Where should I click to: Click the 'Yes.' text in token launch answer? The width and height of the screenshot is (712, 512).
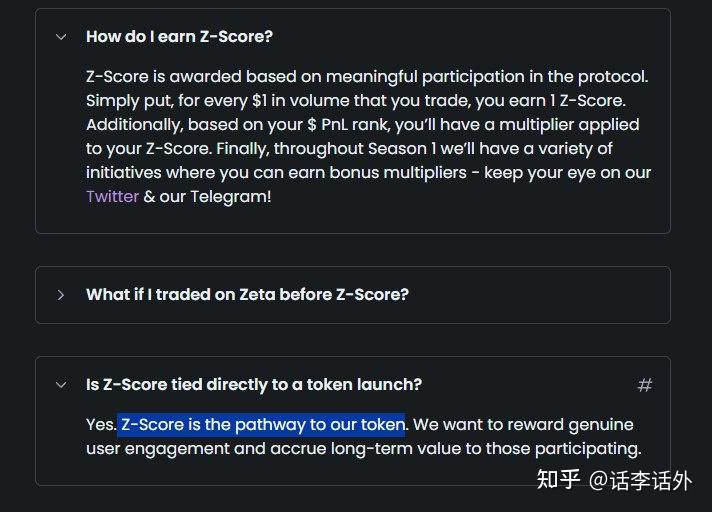(x=101, y=425)
